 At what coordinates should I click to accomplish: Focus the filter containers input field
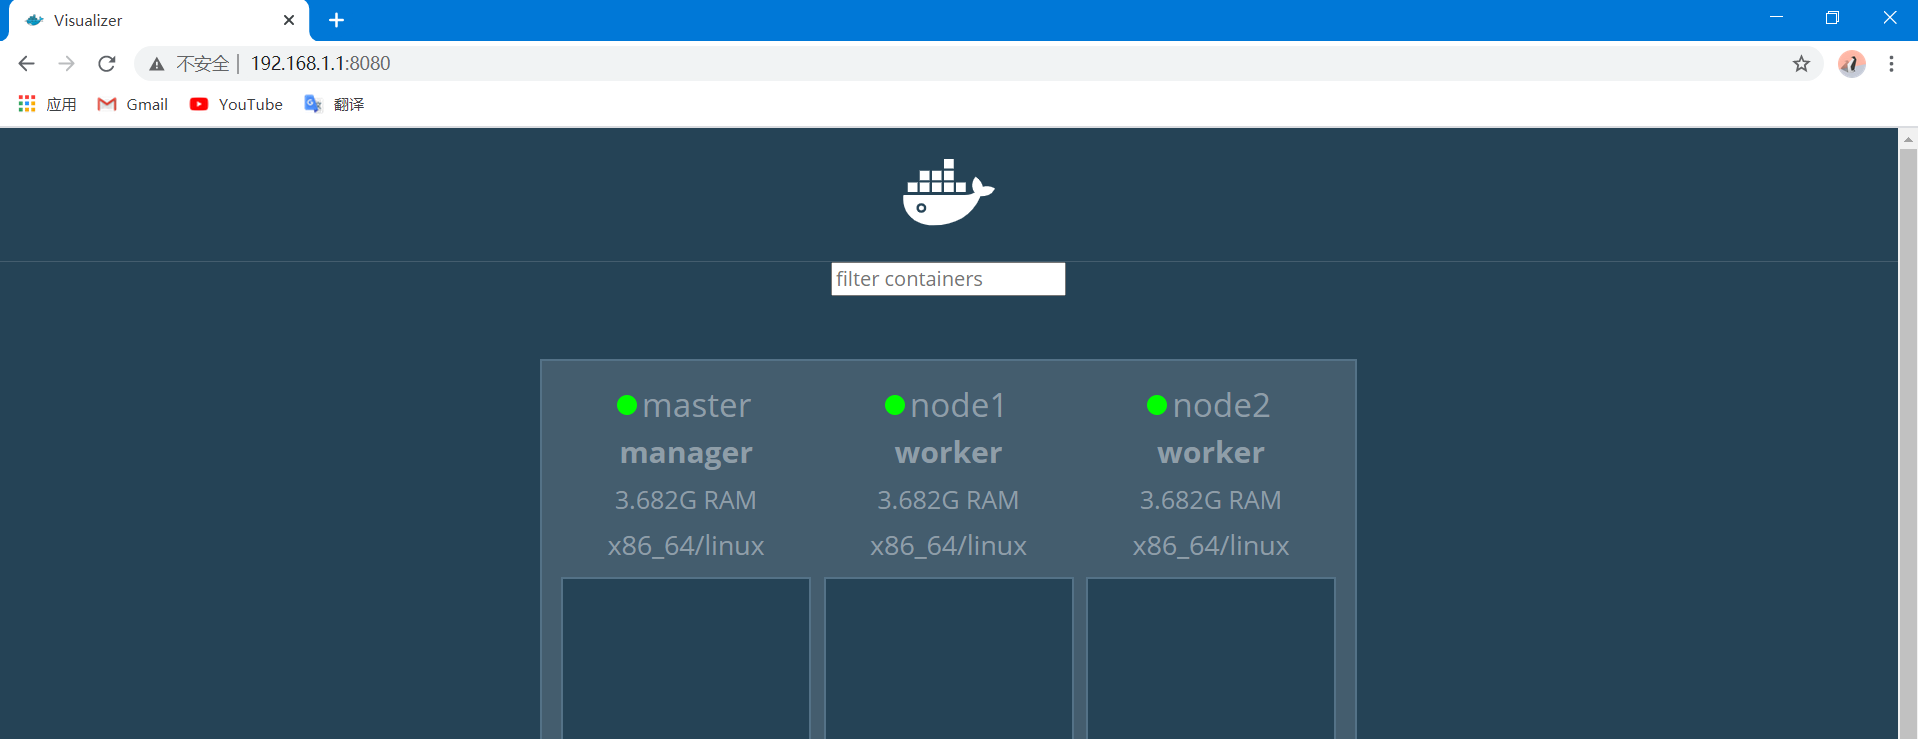click(948, 279)
